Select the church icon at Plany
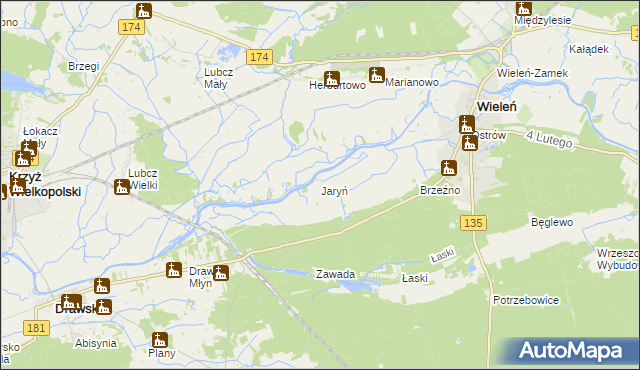Image resolution: width=640 pixels, height=370 pixels. pos(160,339)
